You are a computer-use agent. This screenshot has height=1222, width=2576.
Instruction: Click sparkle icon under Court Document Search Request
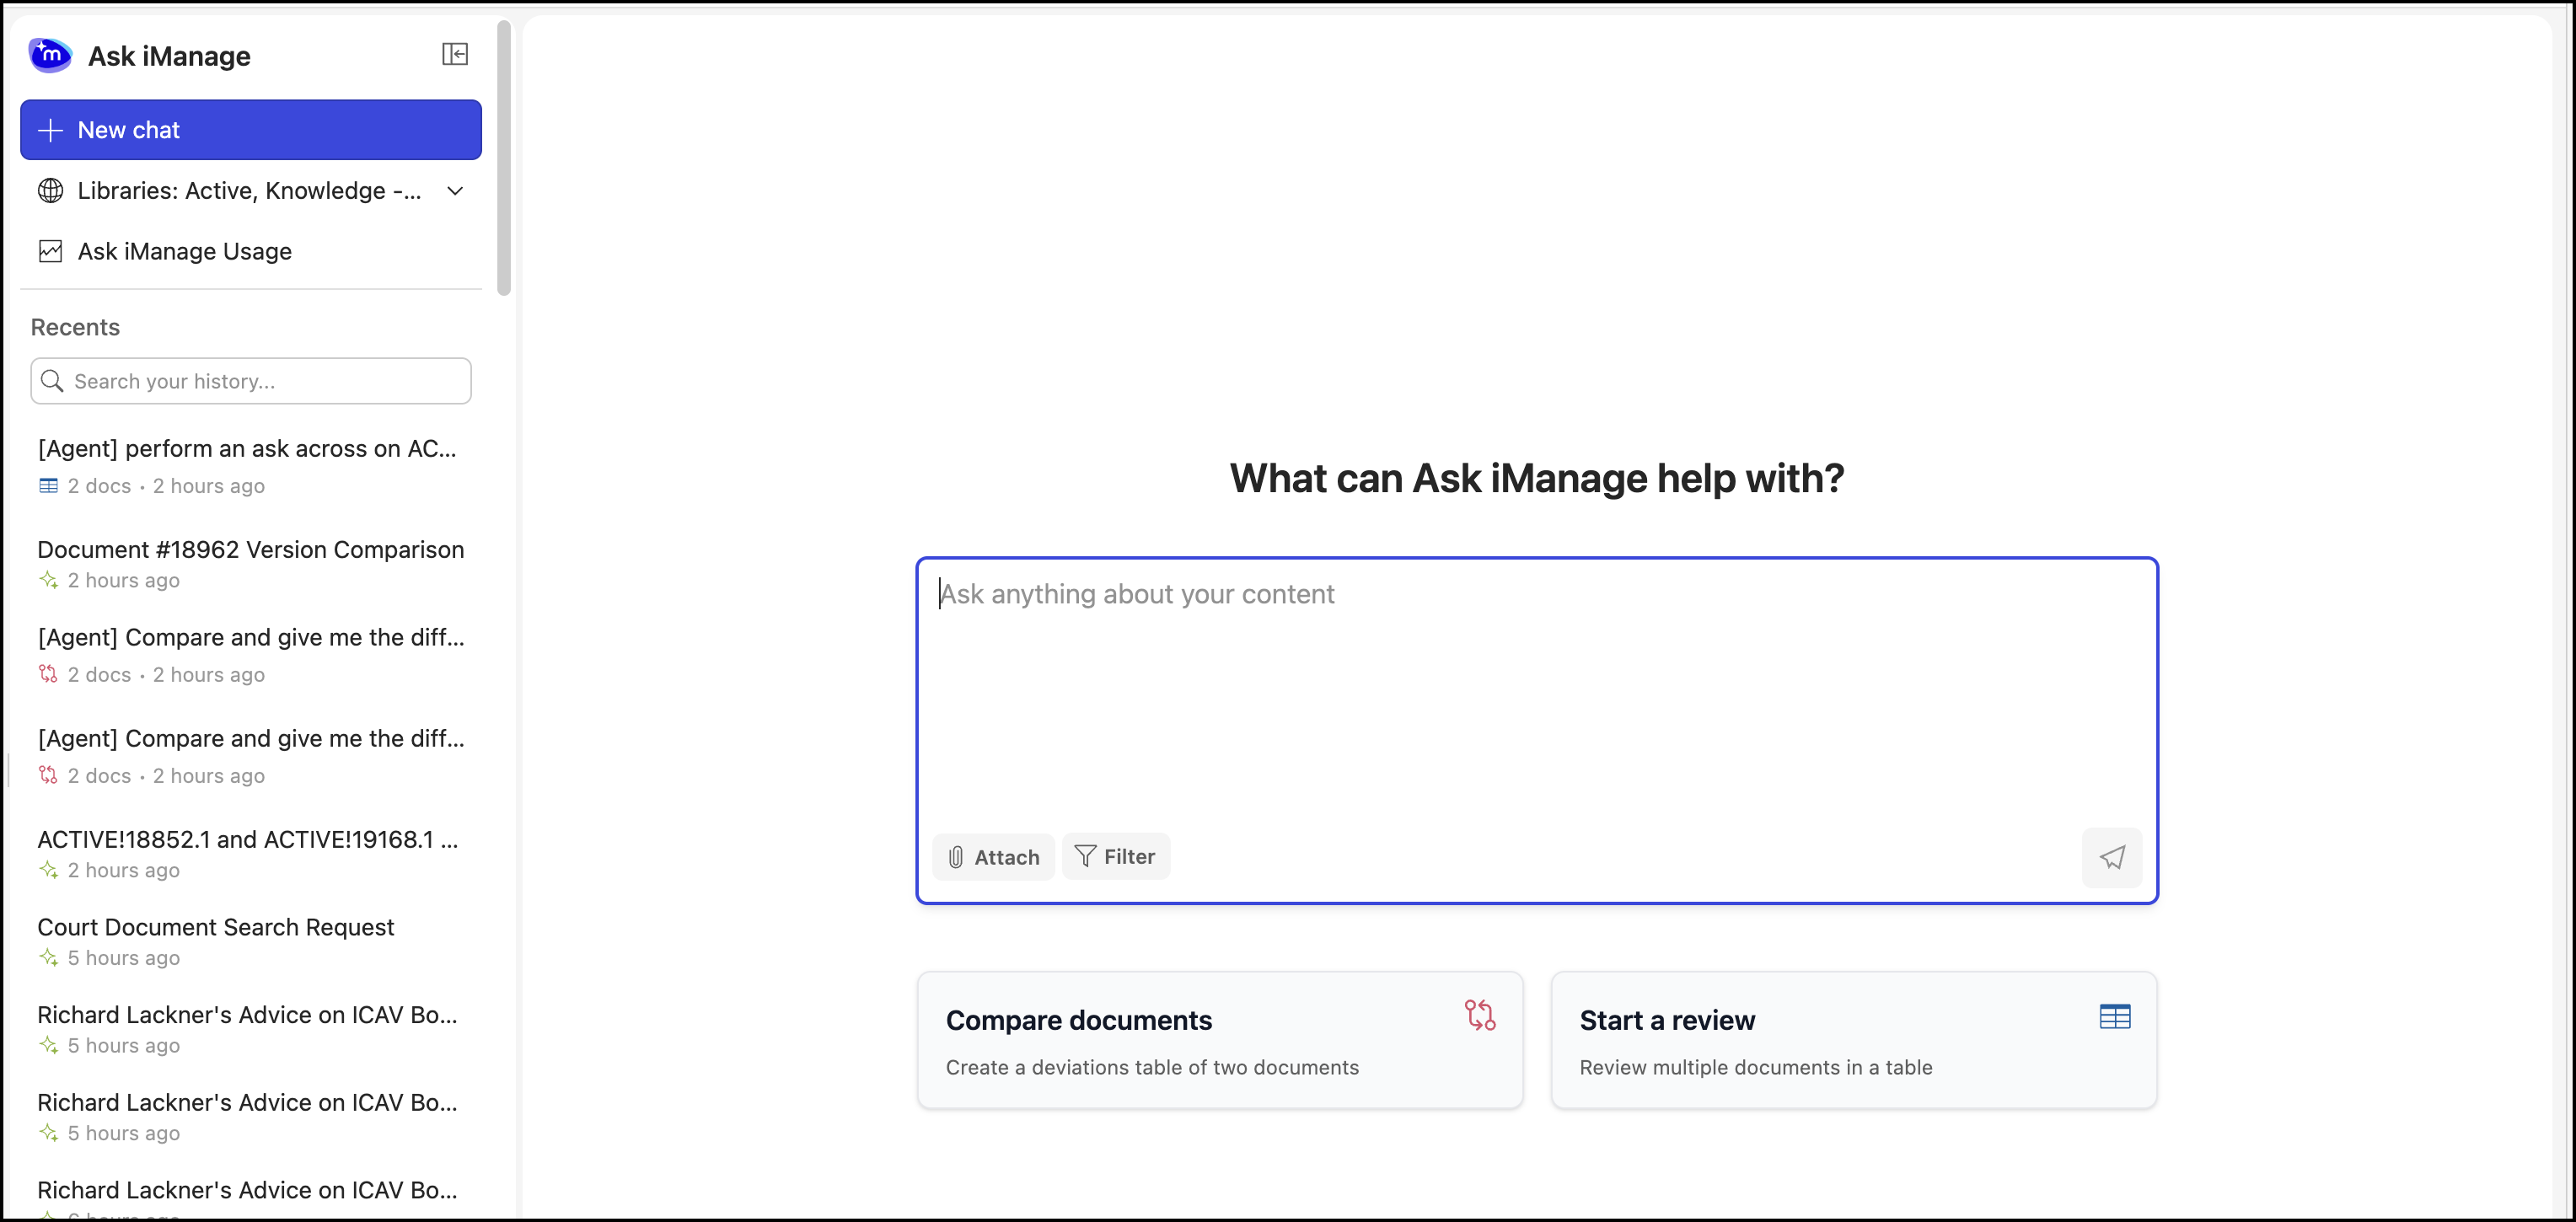click(48, 958)
